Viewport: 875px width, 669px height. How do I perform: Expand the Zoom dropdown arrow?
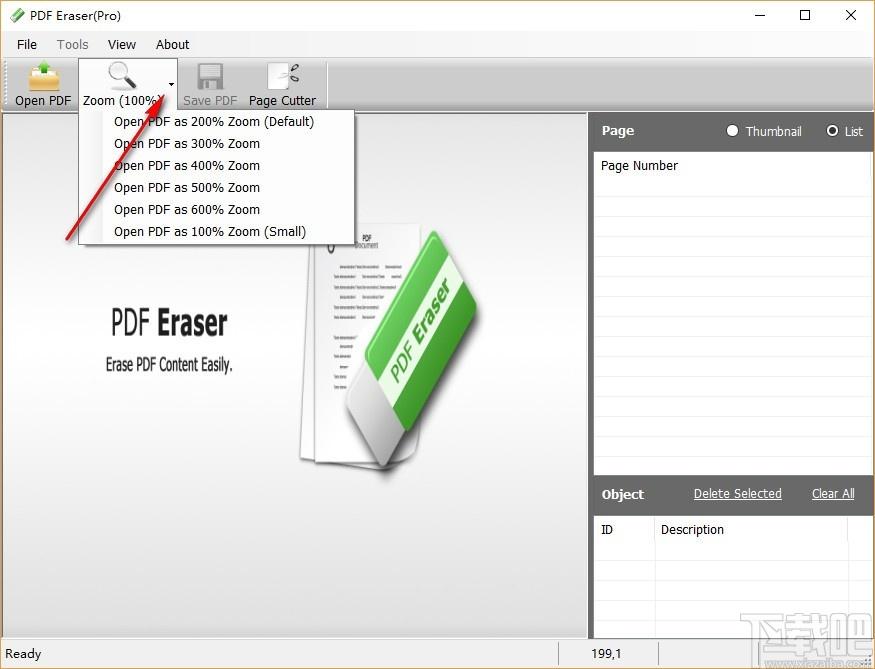click(171, 85)
